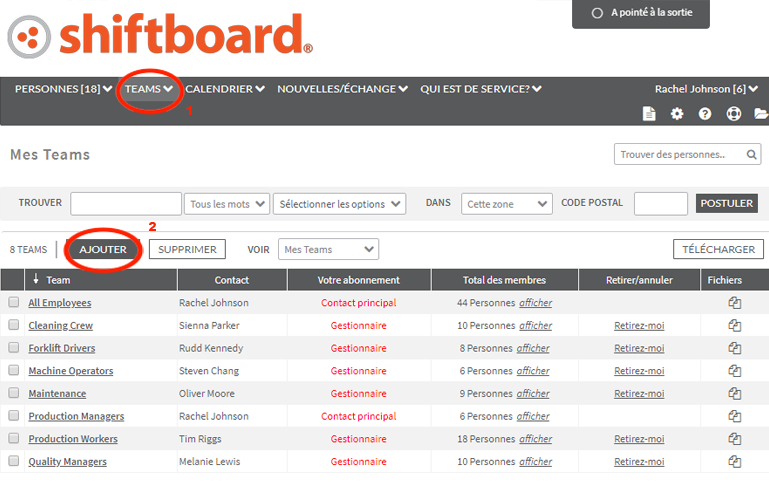Focus 'Trouver des personnes..' search box
Viewport: 769px width, 487px height.
point(687,154)
